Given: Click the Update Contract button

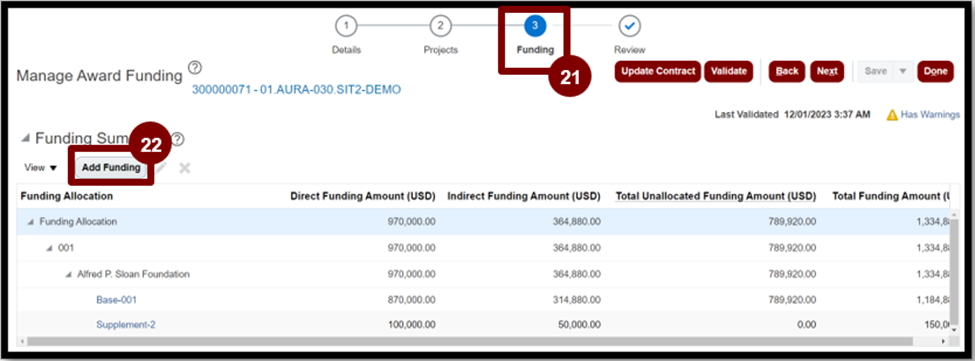Looking at the screenshot, I should (658, 71).
